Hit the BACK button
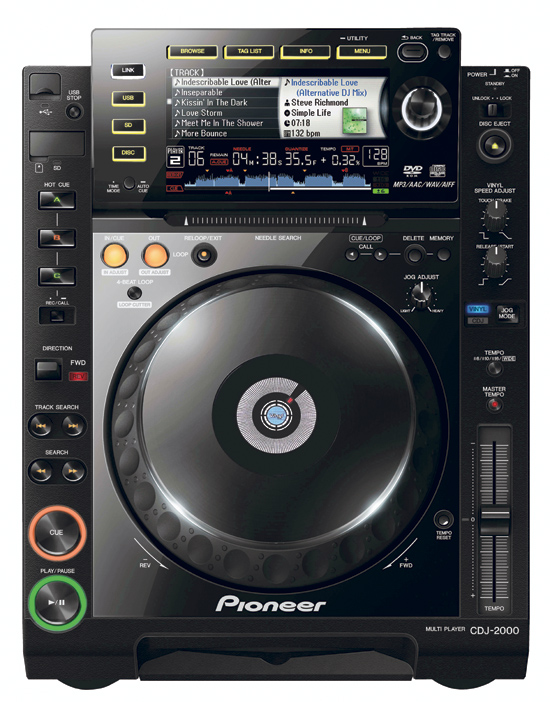The image size is (550, 702). 412,52
